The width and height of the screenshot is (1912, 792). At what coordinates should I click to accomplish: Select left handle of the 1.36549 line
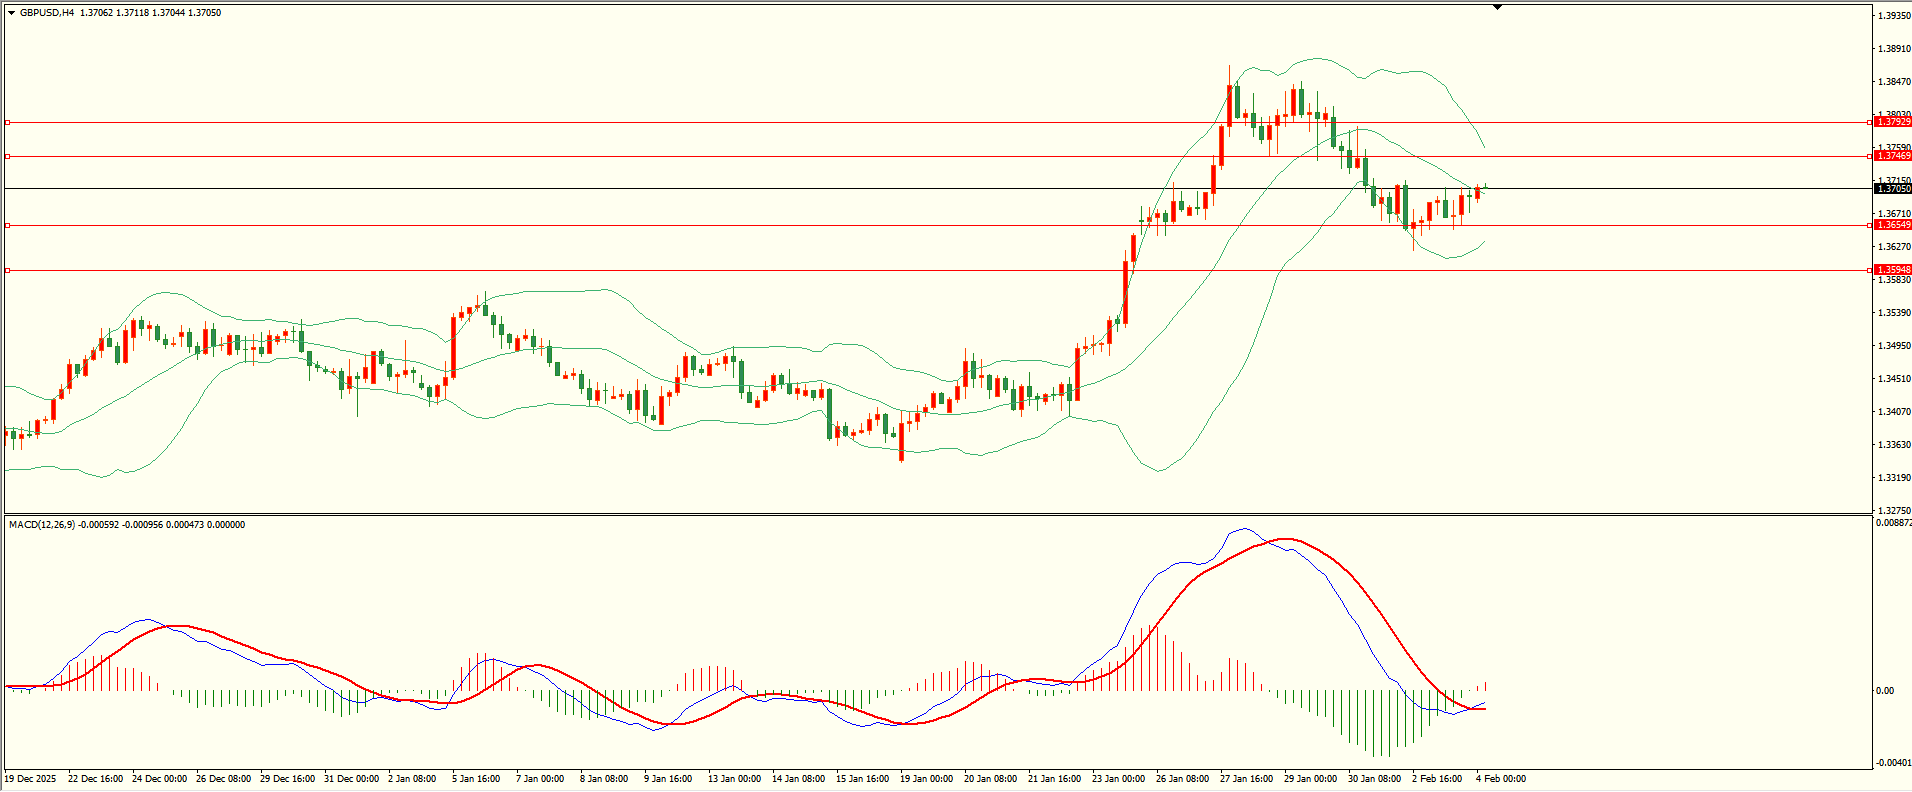point(7,226)
